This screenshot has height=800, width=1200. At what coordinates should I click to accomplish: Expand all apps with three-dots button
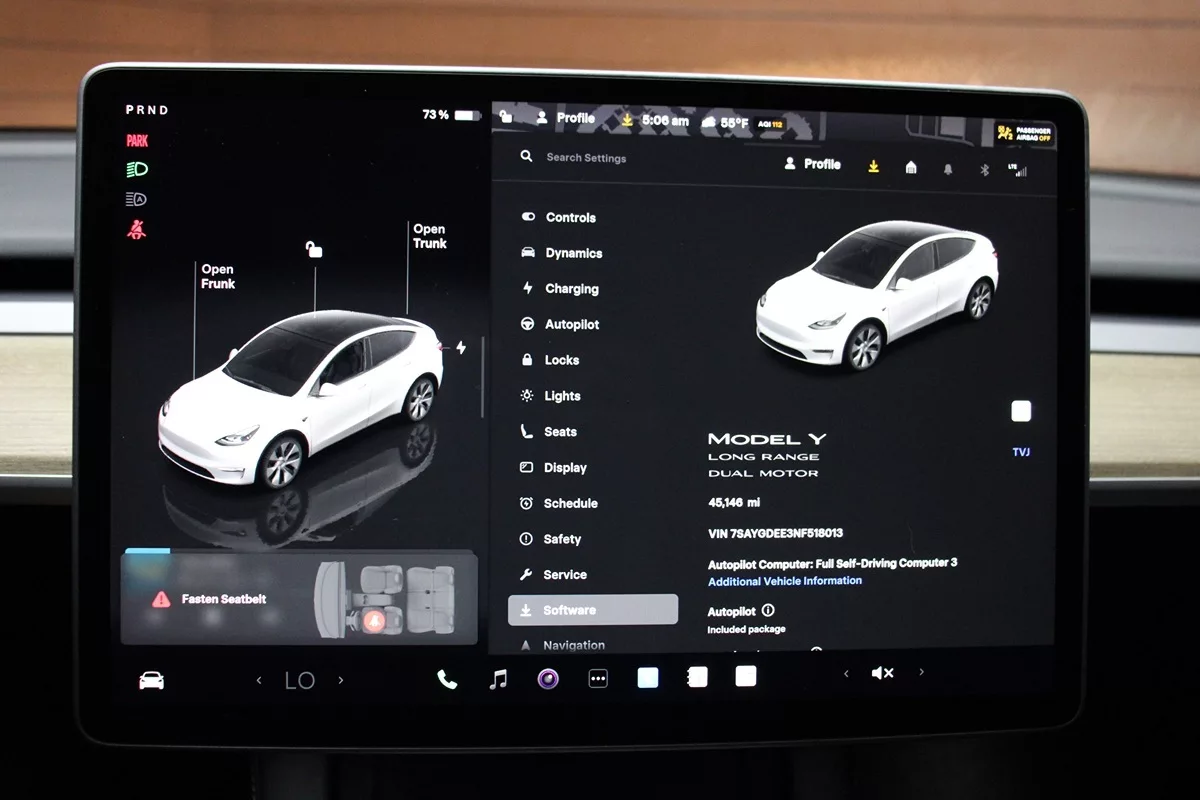tap(598, 679)
